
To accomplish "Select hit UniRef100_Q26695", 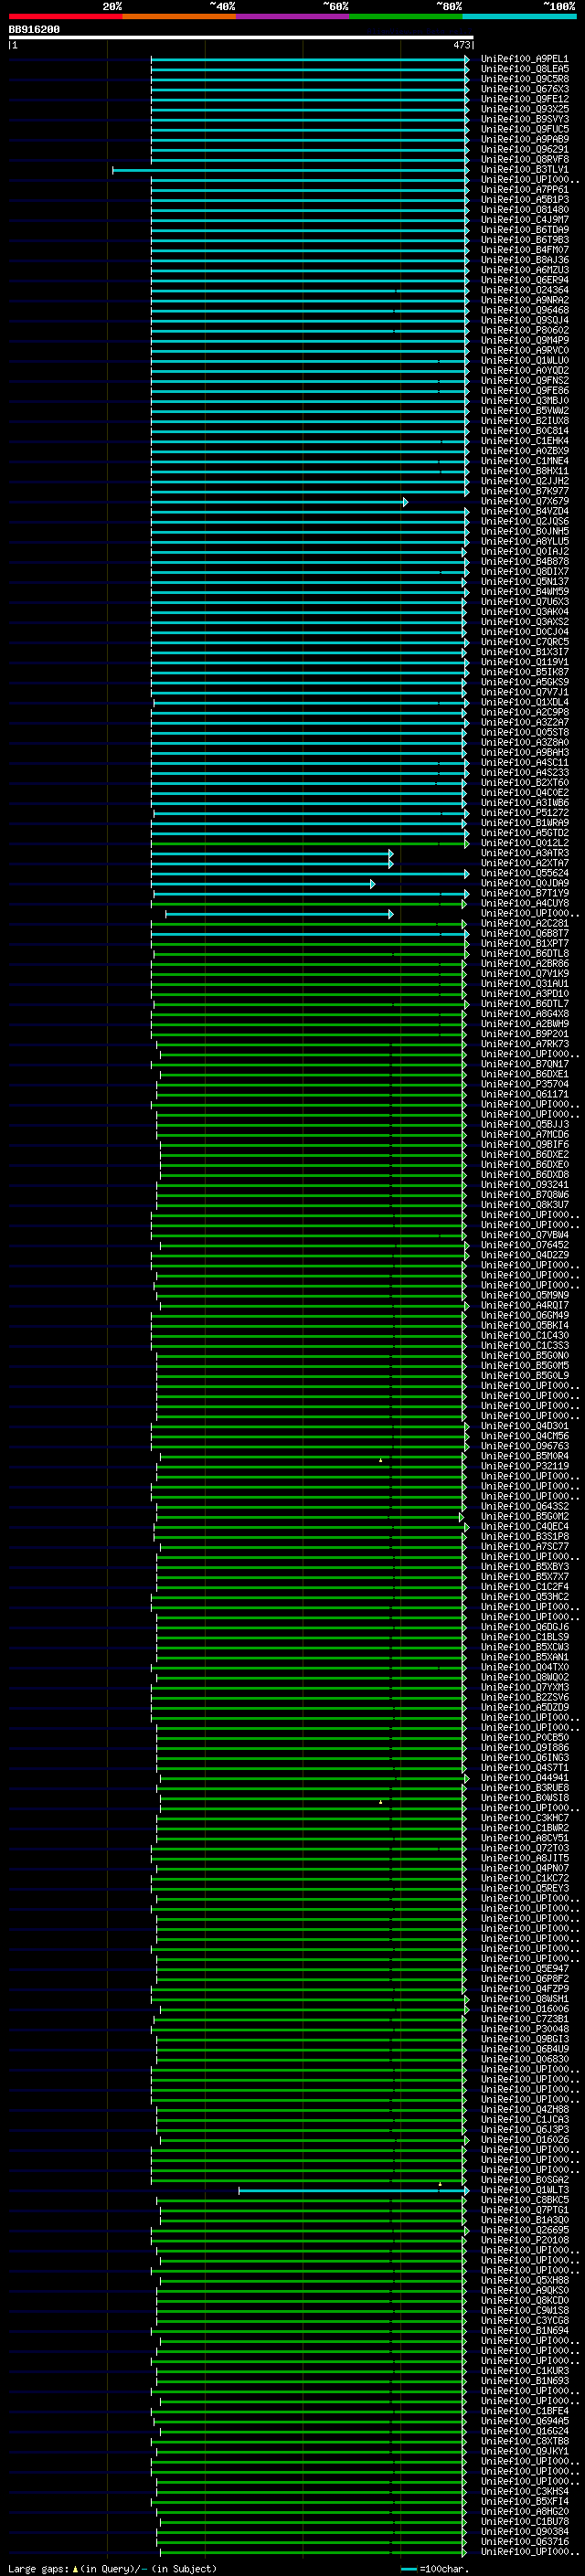I will point(524,2230).
